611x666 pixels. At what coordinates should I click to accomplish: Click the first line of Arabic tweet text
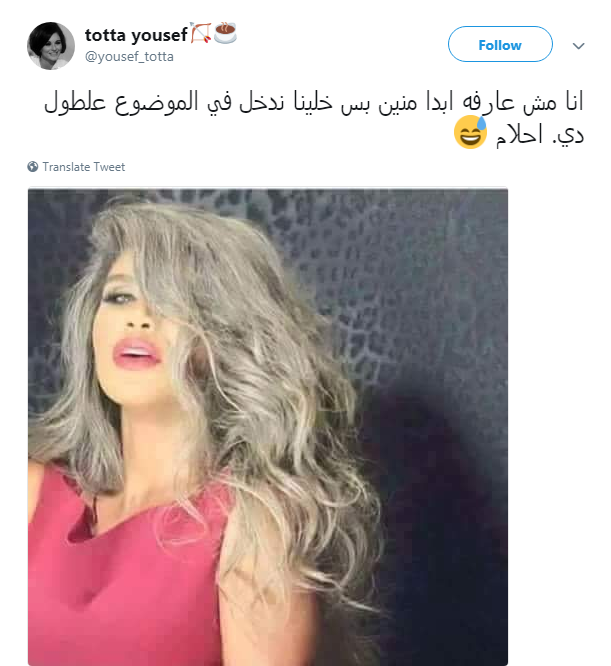click(x=314, y=102)
